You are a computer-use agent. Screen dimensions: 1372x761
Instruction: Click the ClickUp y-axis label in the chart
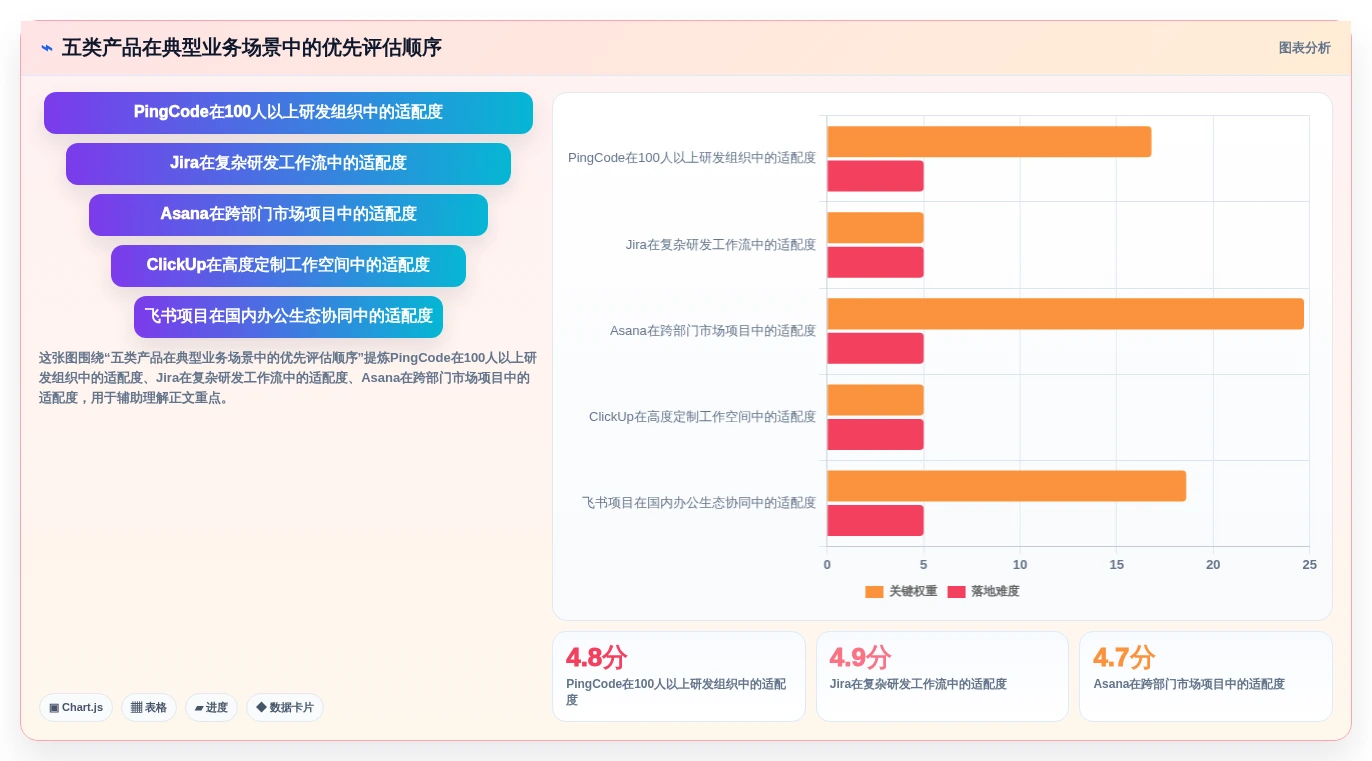pos(702,417)
